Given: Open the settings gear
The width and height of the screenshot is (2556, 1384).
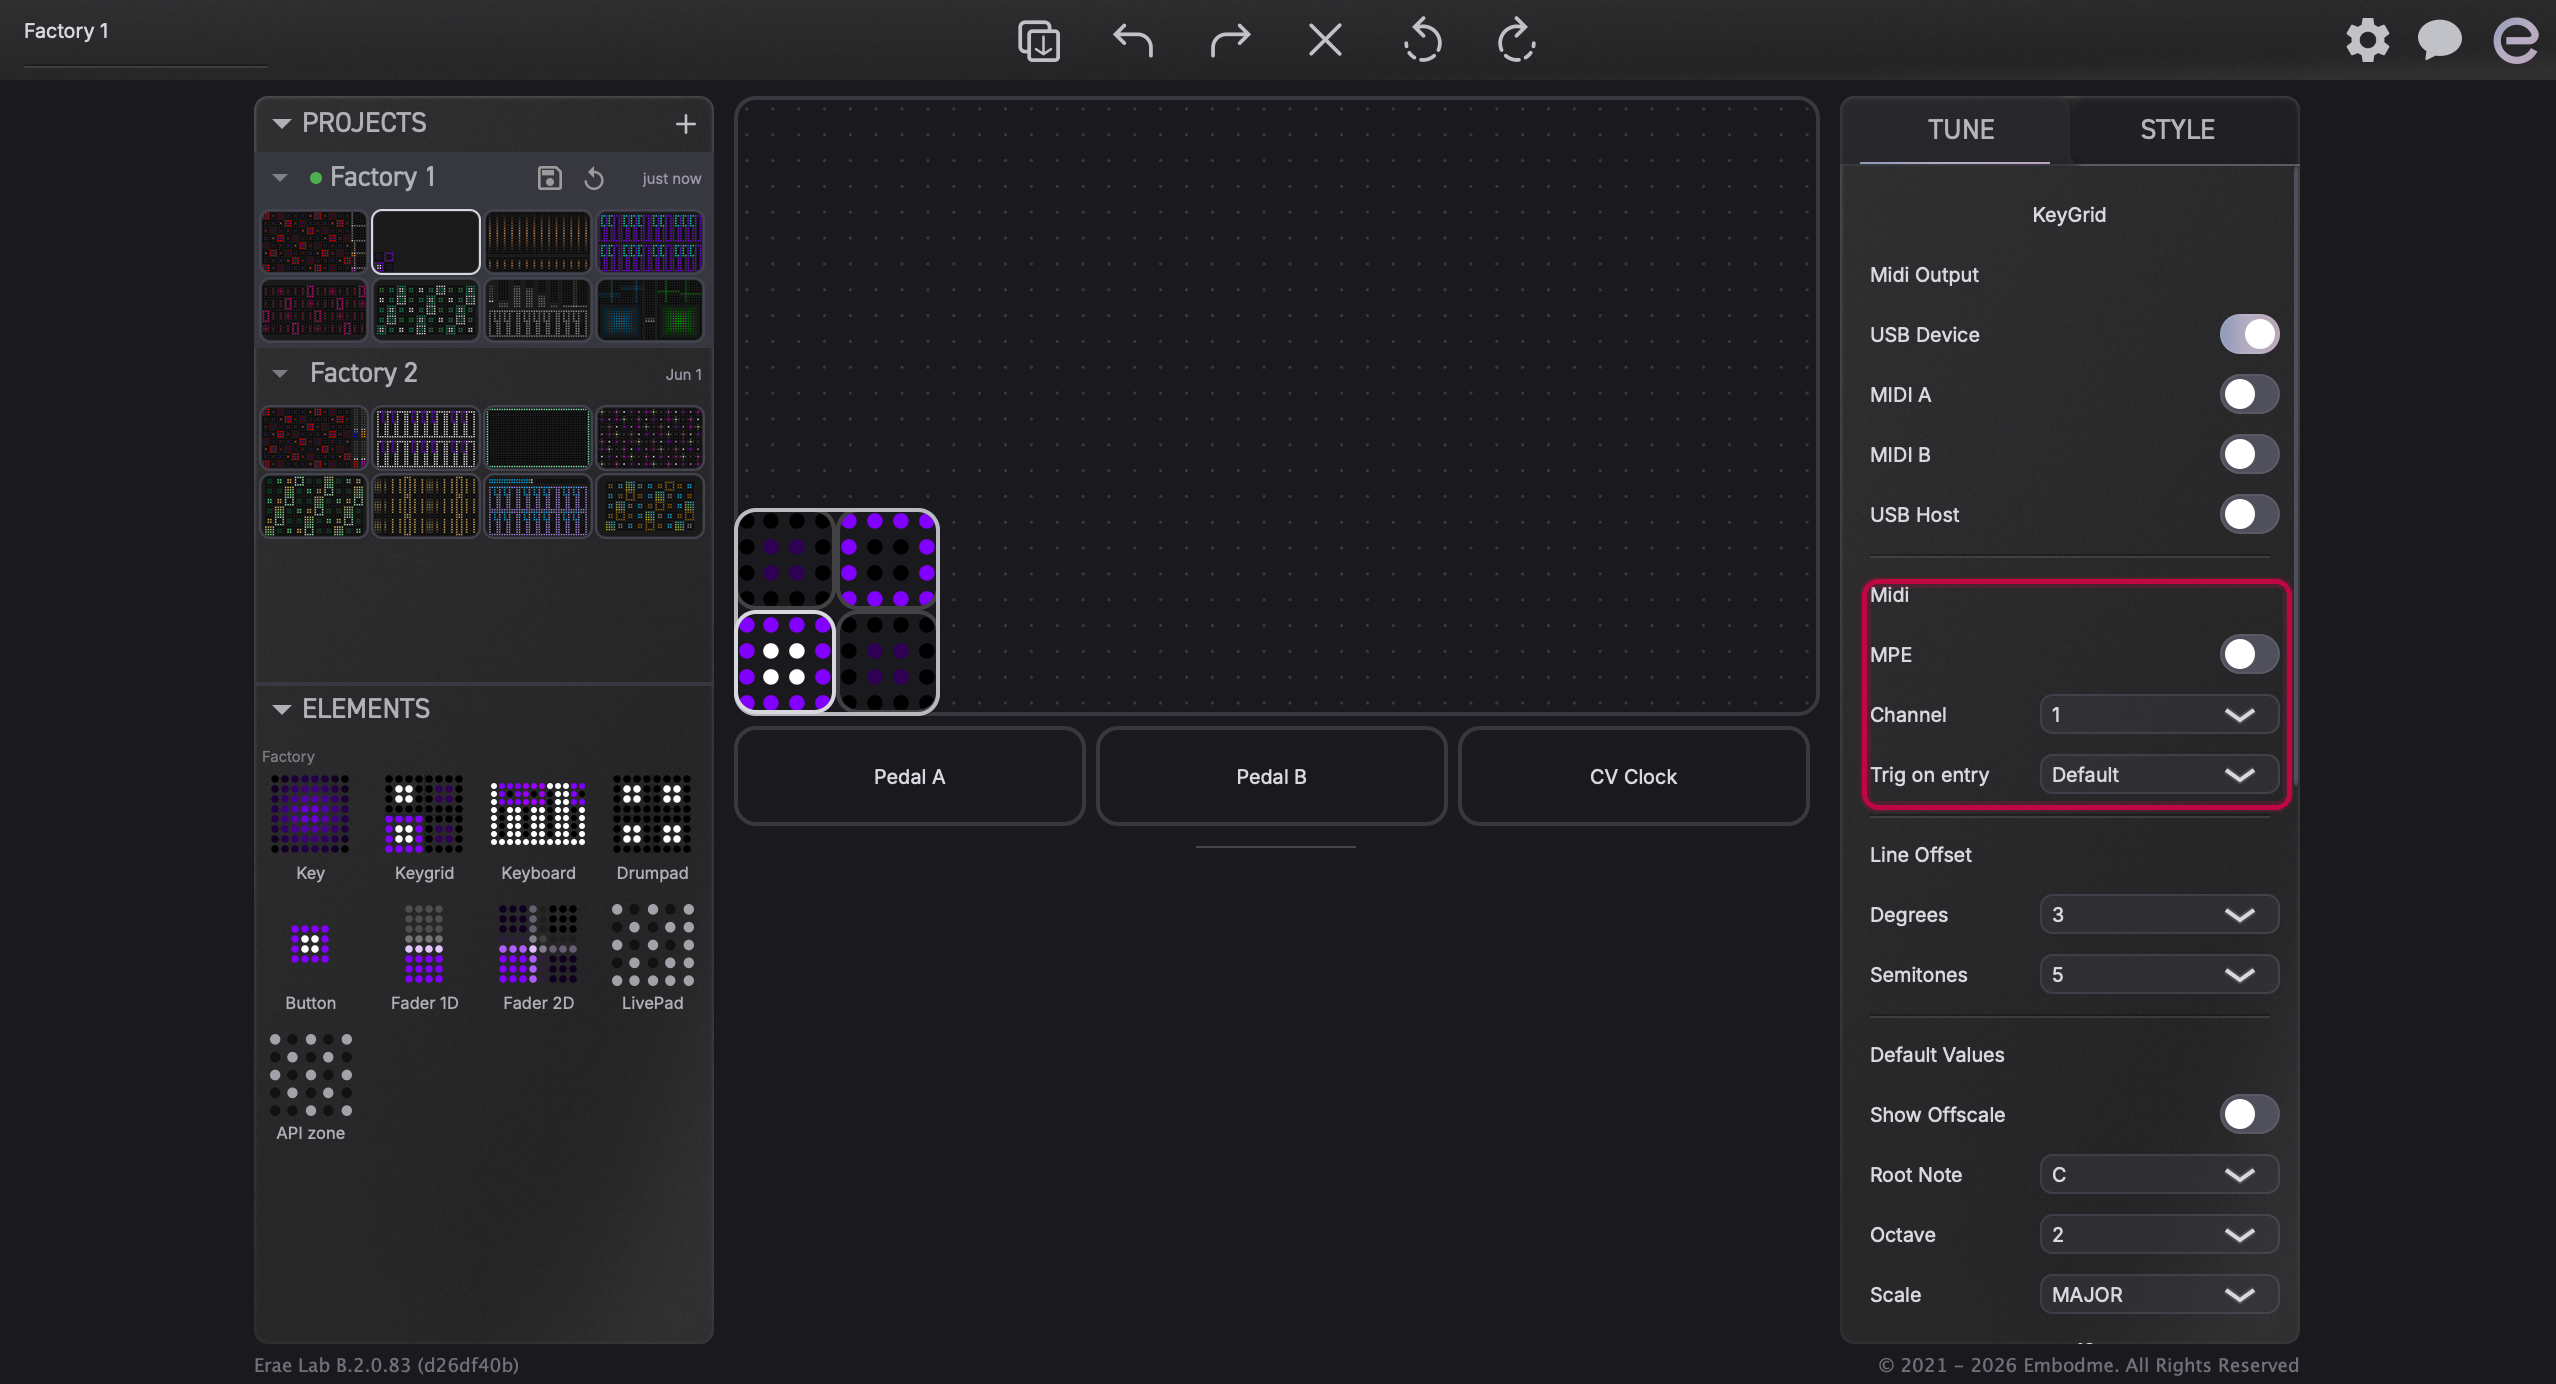Looking at the screenshot, I should point(2367,41).
